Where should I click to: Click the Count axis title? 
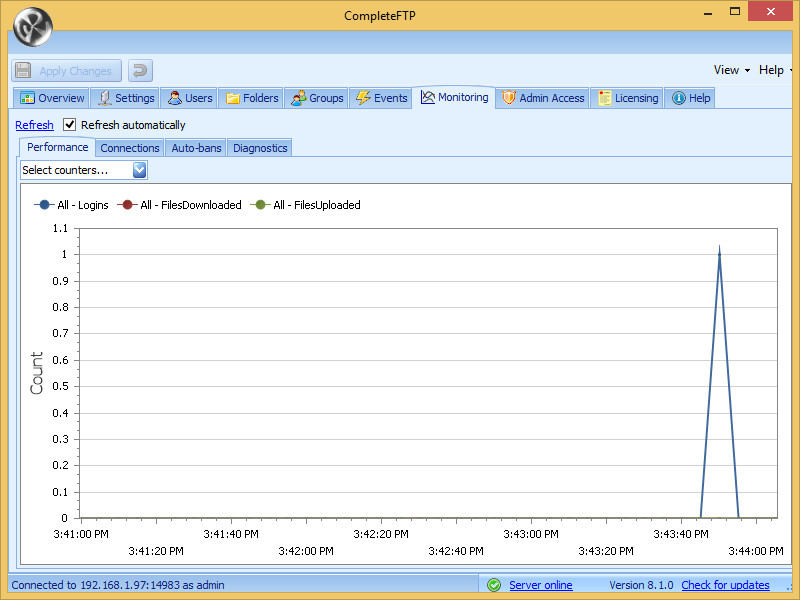[x=36, y=373]
